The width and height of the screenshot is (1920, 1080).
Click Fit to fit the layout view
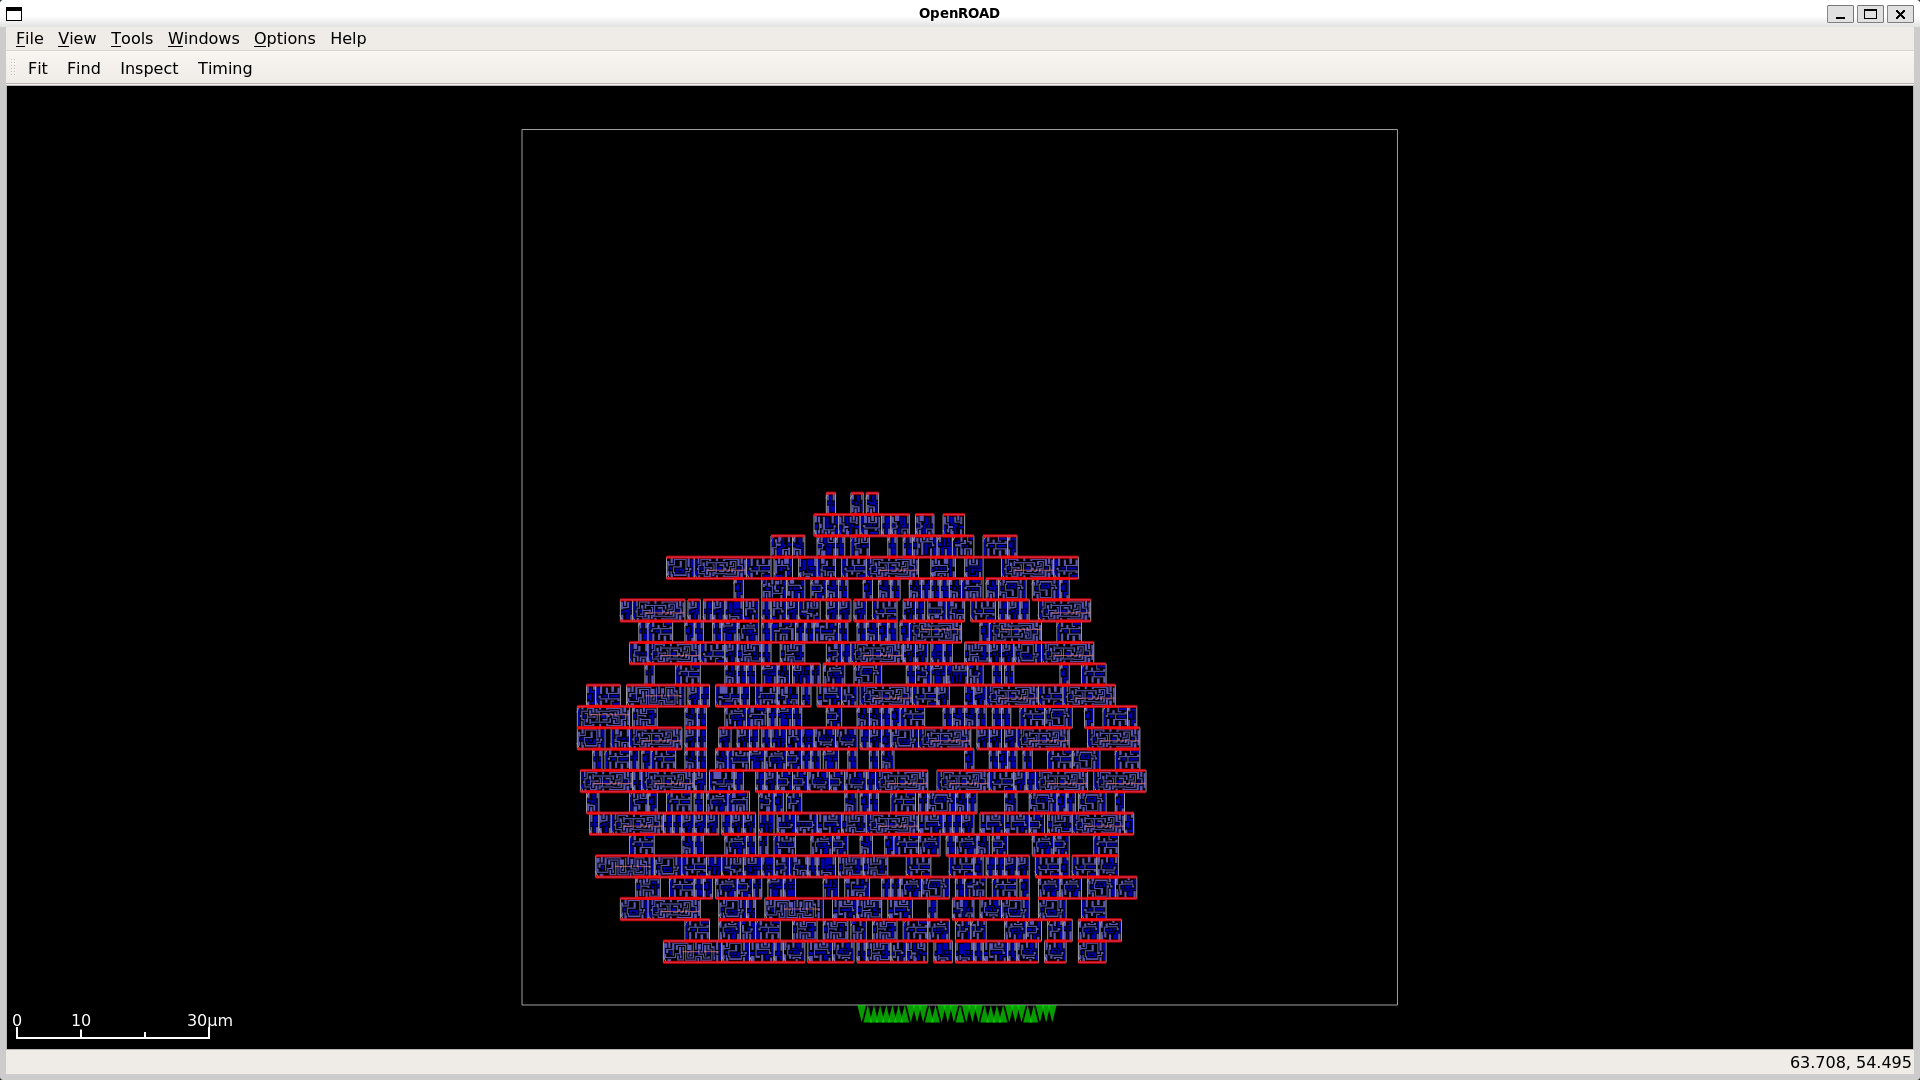coord(38,68)
